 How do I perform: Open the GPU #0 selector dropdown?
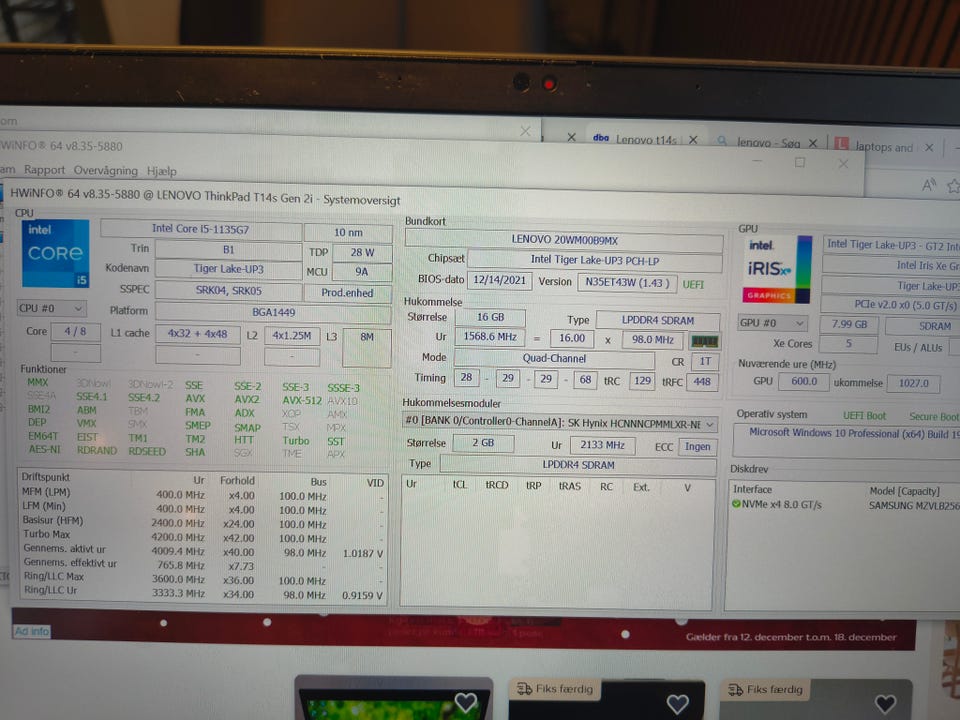[773, 323]
